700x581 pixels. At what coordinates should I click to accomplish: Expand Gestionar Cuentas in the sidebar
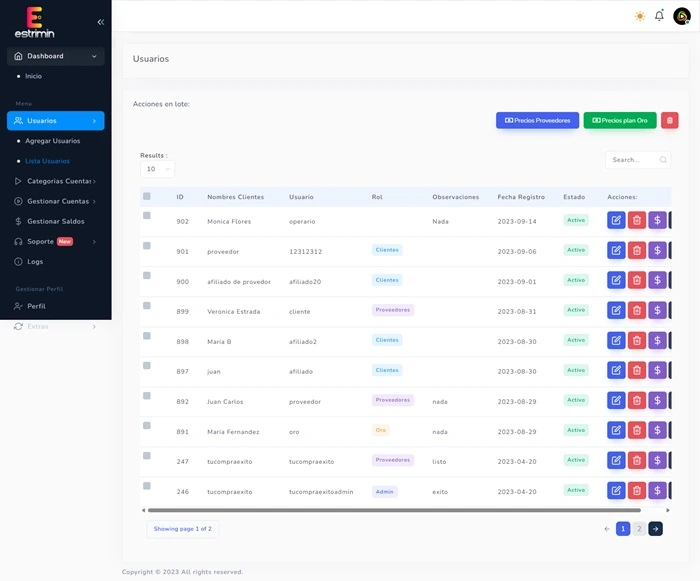(55, 201)
